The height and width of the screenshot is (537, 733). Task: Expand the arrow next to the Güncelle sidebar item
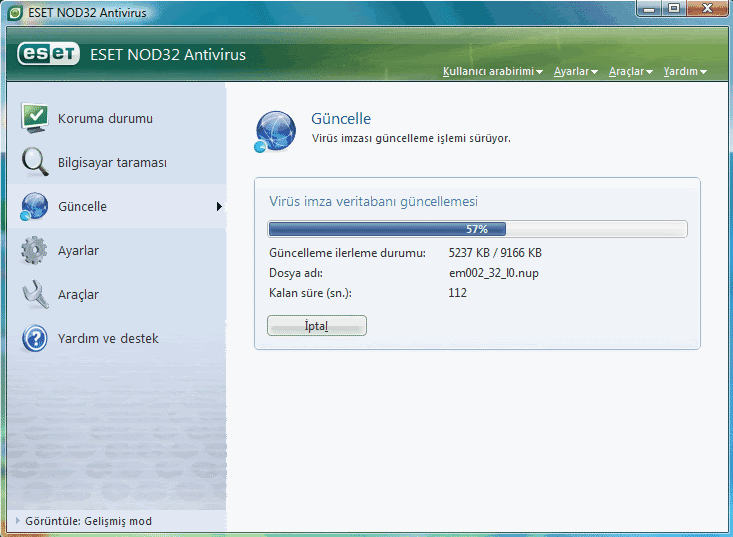click(x=219, y=207)
